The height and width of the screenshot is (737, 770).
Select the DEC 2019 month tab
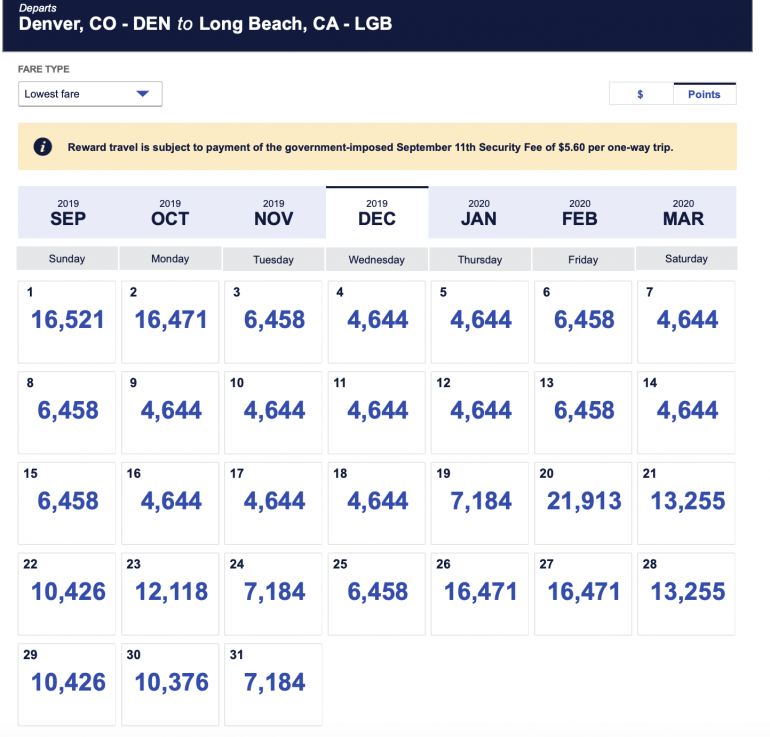point(377,212)
